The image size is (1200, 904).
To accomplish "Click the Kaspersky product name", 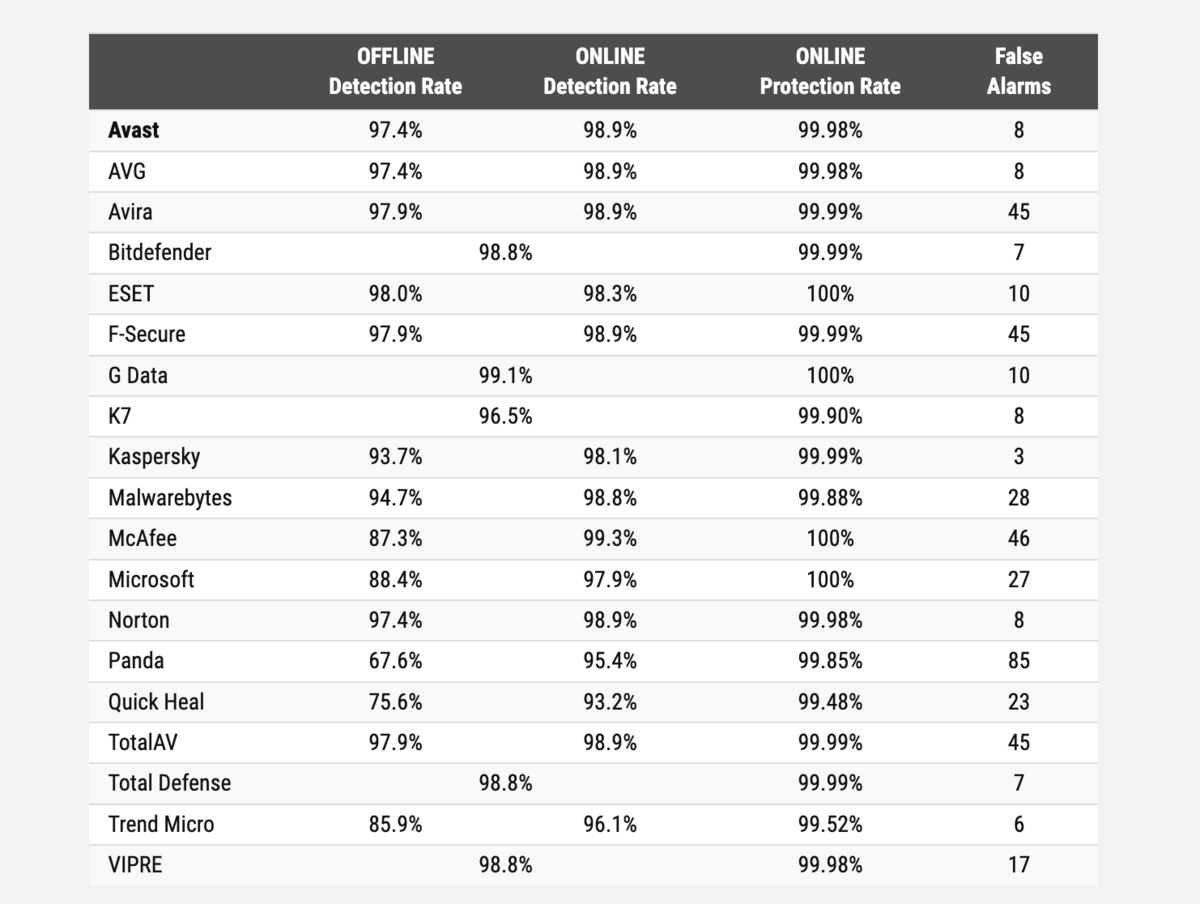I will pyautogui.click(x=154, y=457).
